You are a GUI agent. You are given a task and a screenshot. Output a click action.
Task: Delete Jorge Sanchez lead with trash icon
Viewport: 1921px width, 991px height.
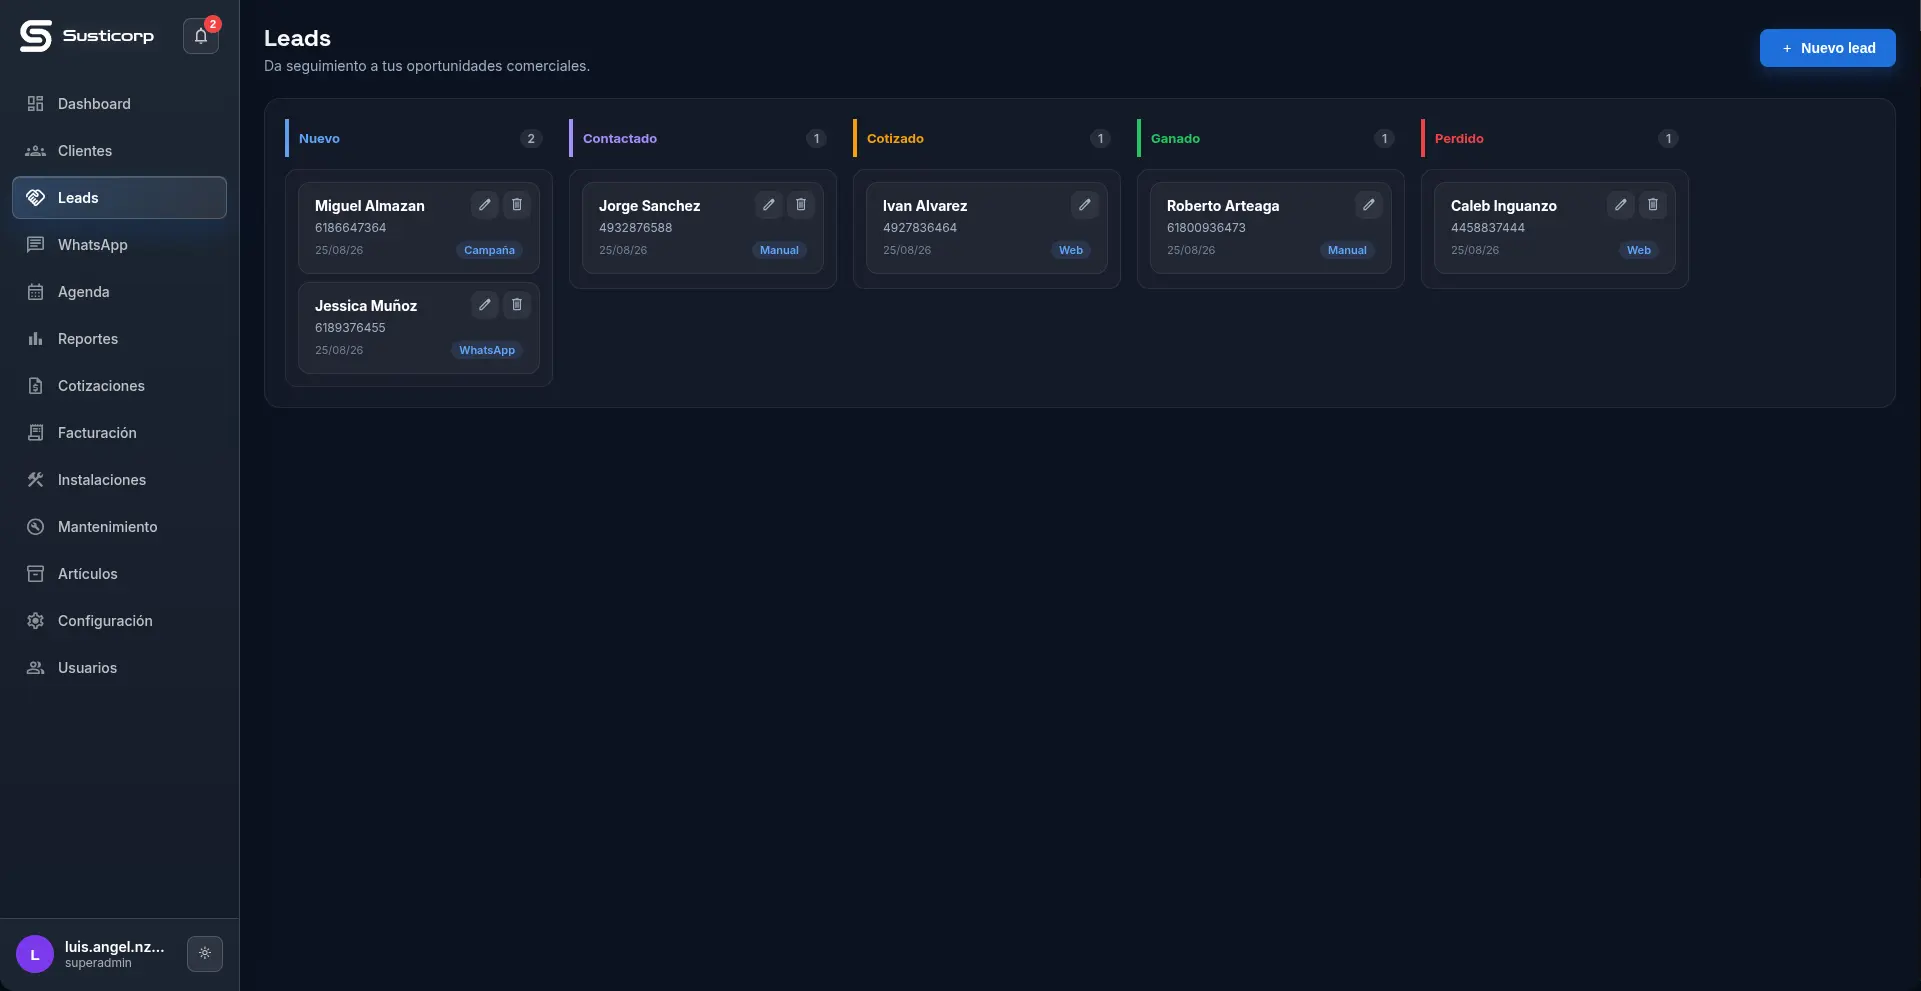(801, 205)
